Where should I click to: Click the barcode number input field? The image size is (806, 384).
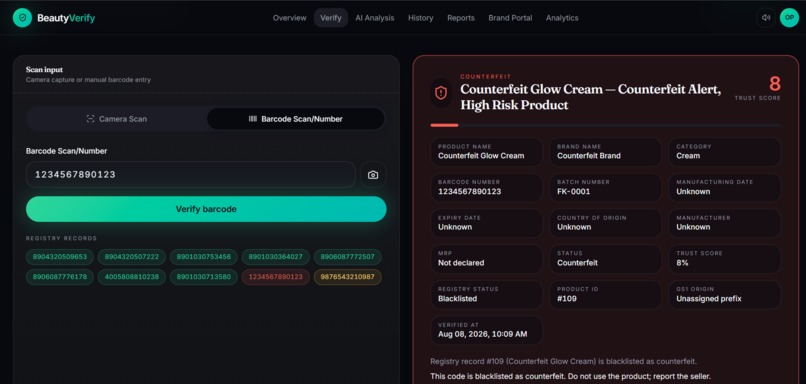click(191, 175)
